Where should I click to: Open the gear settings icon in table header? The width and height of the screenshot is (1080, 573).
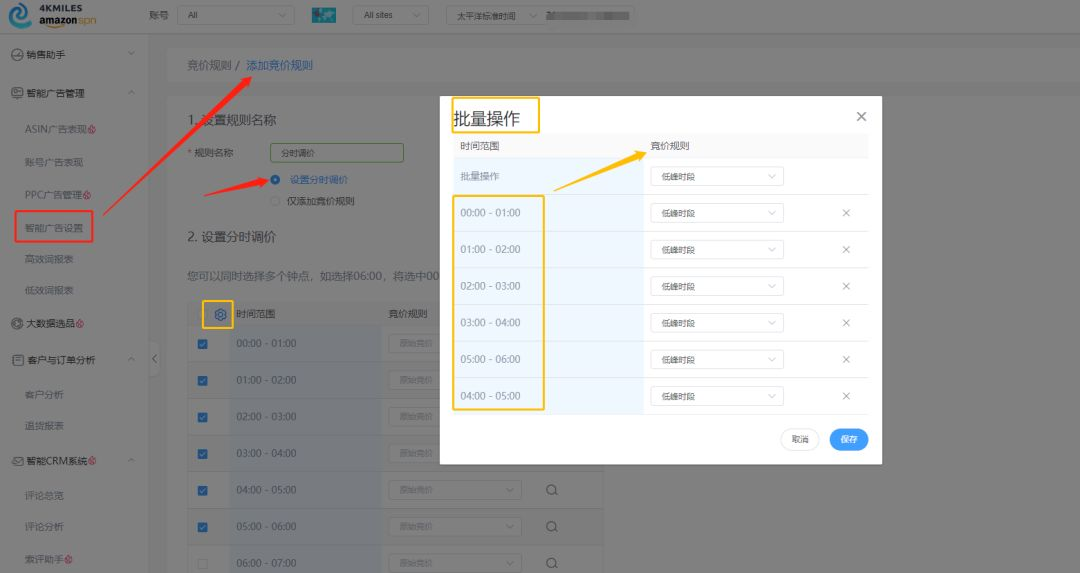pyautogui.click(x=220, y=314)
